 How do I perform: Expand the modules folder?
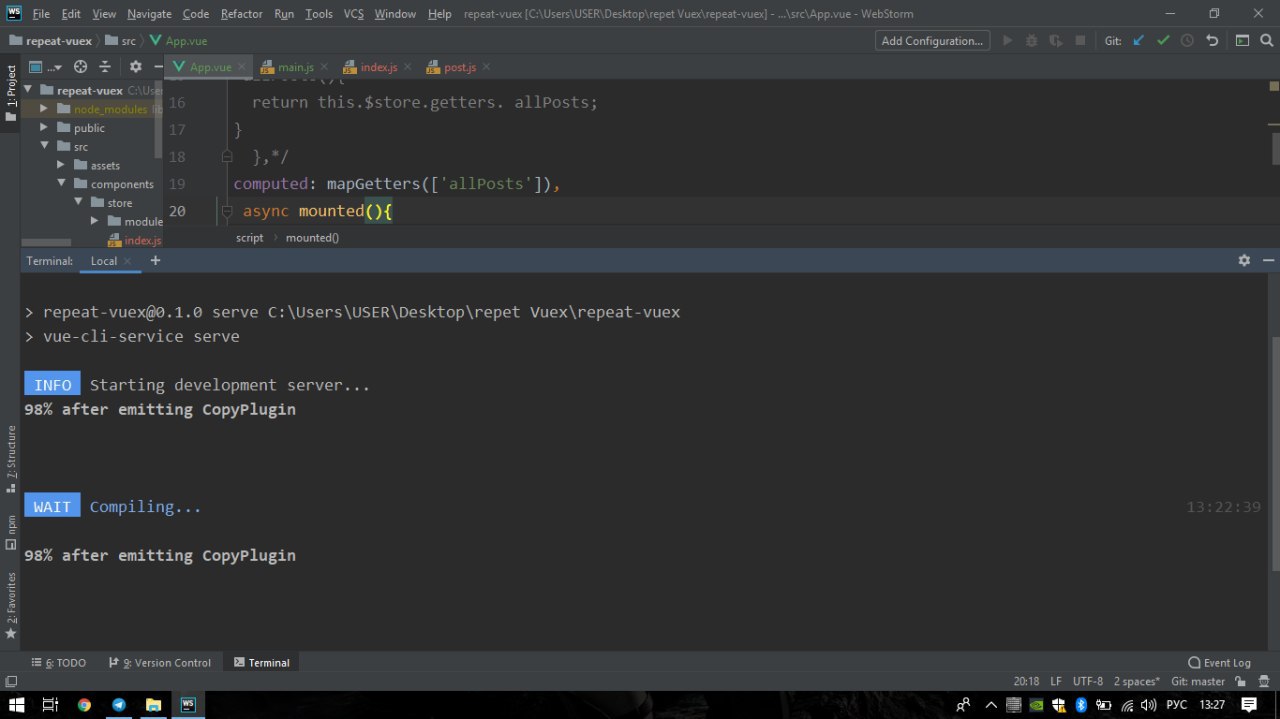tap(95, 221)
